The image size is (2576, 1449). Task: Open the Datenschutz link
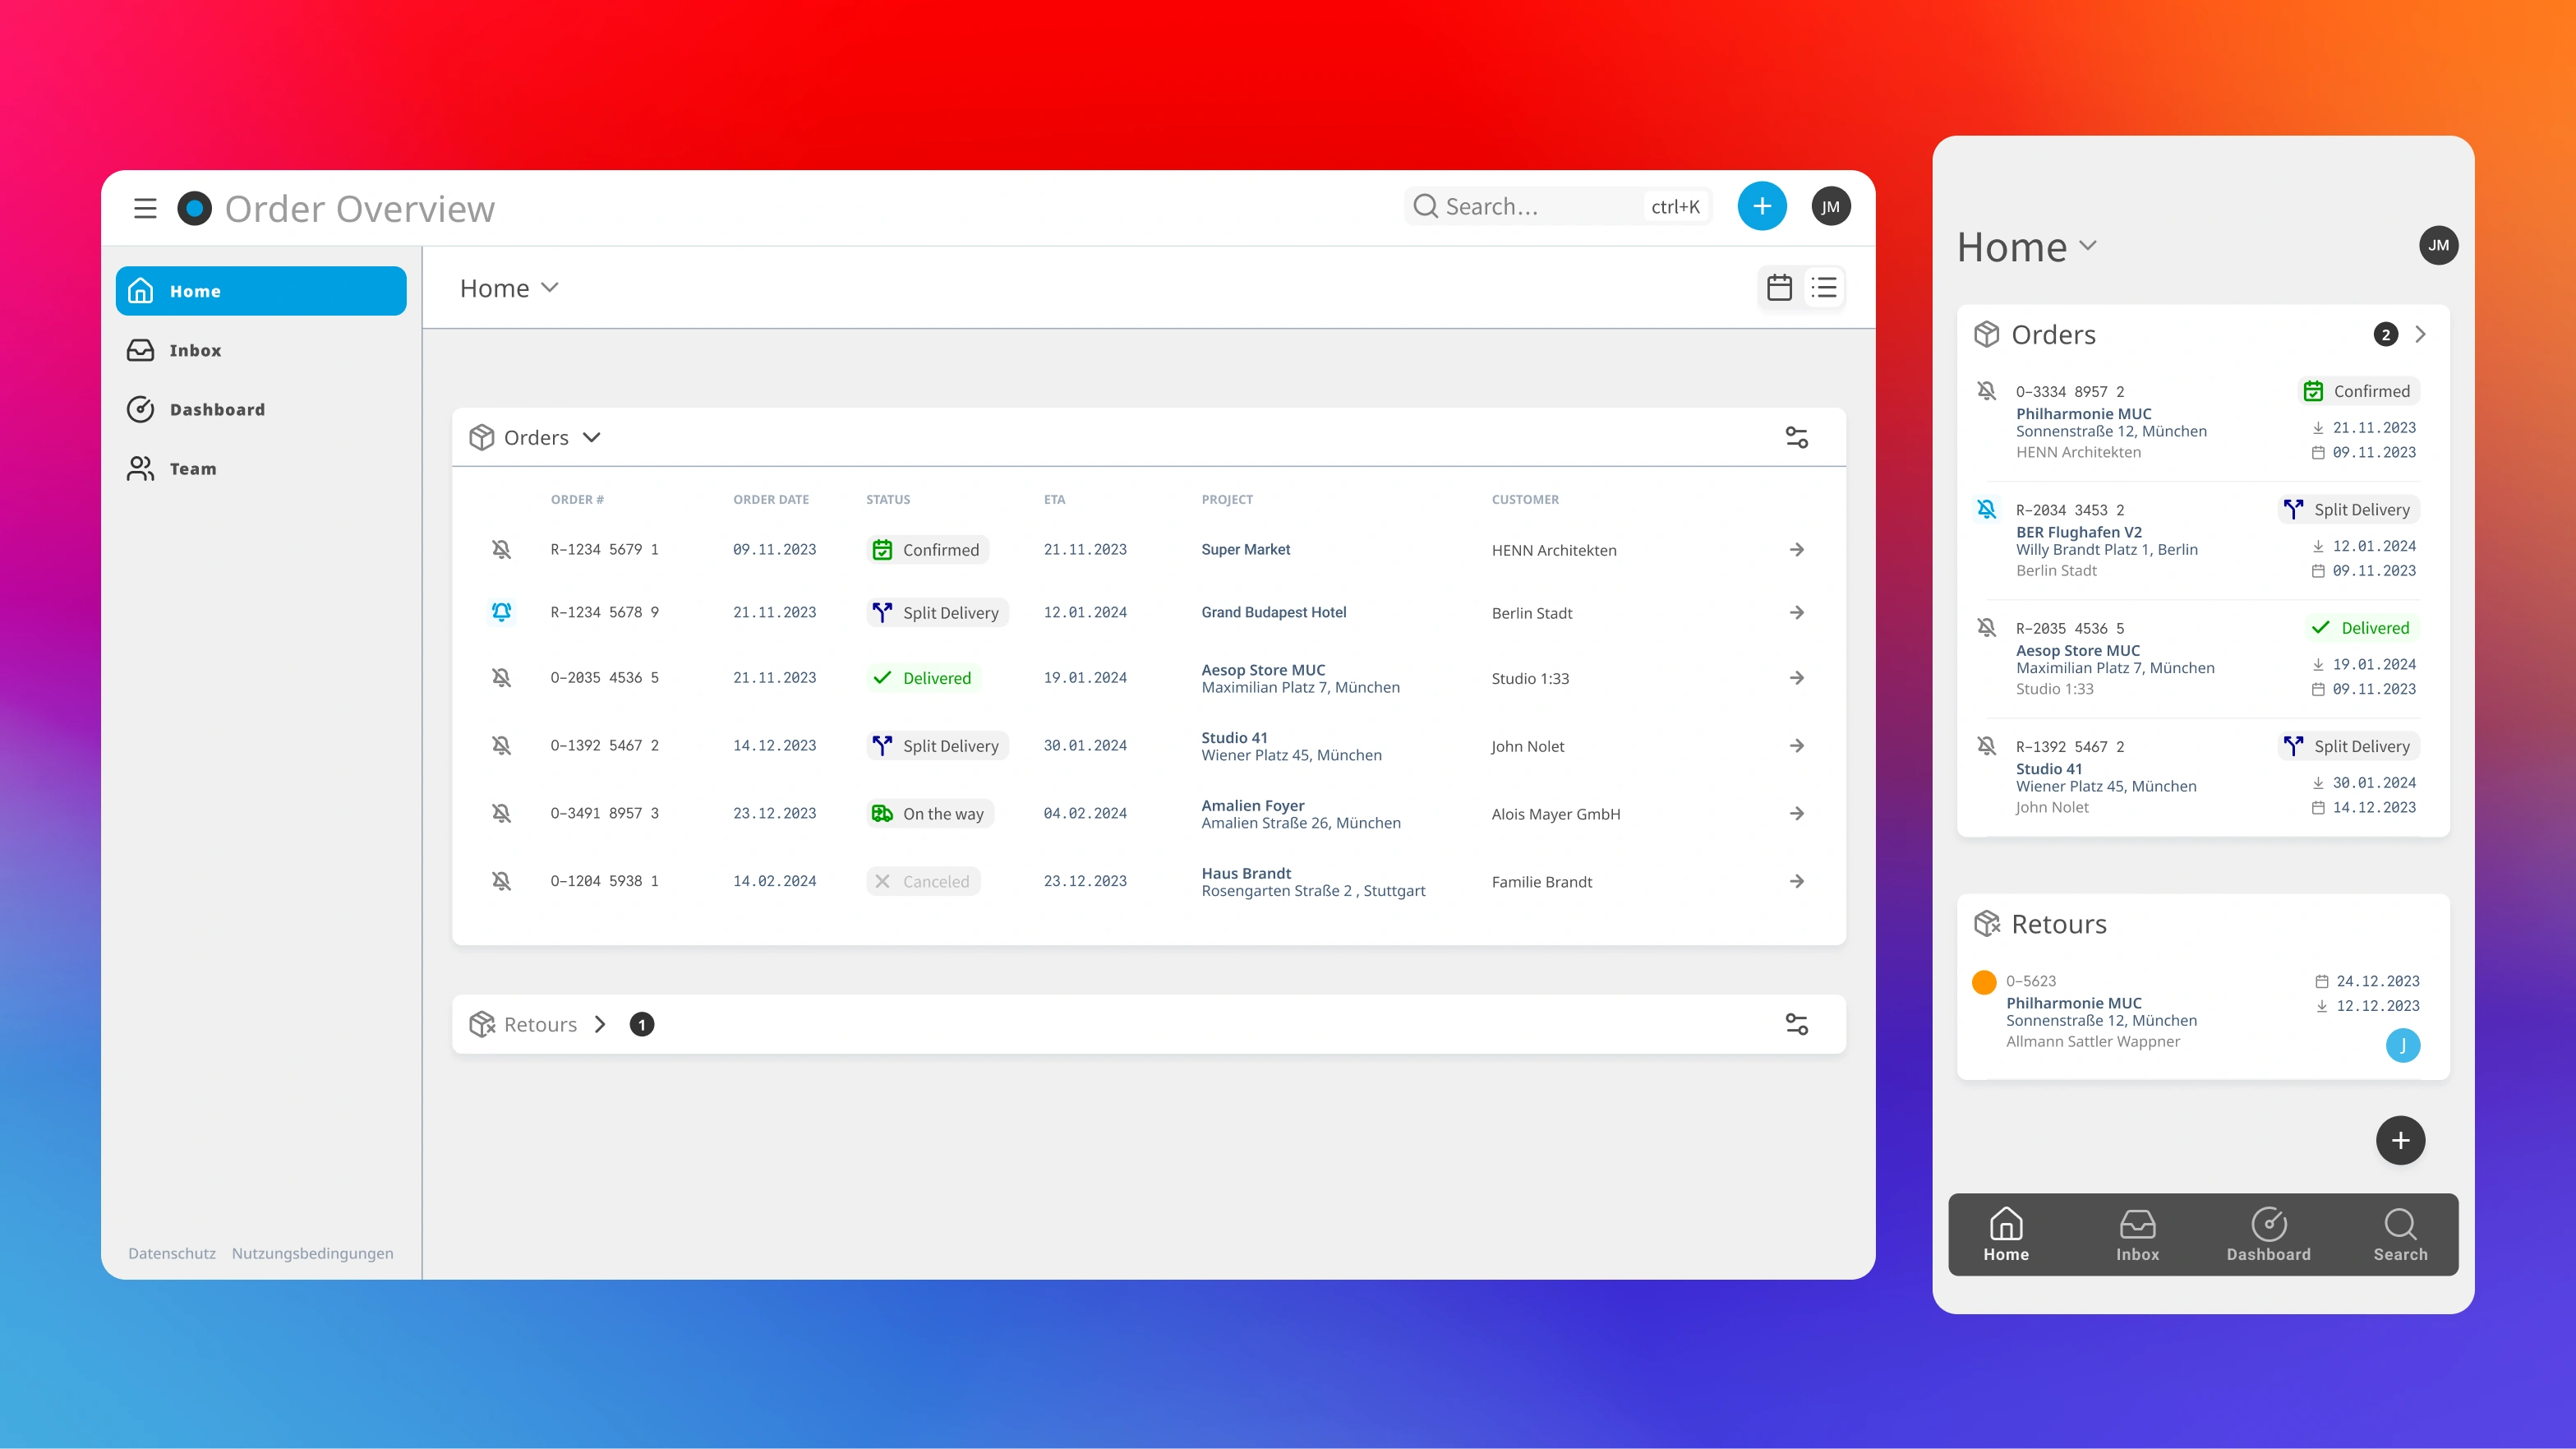coord(172,1253)
